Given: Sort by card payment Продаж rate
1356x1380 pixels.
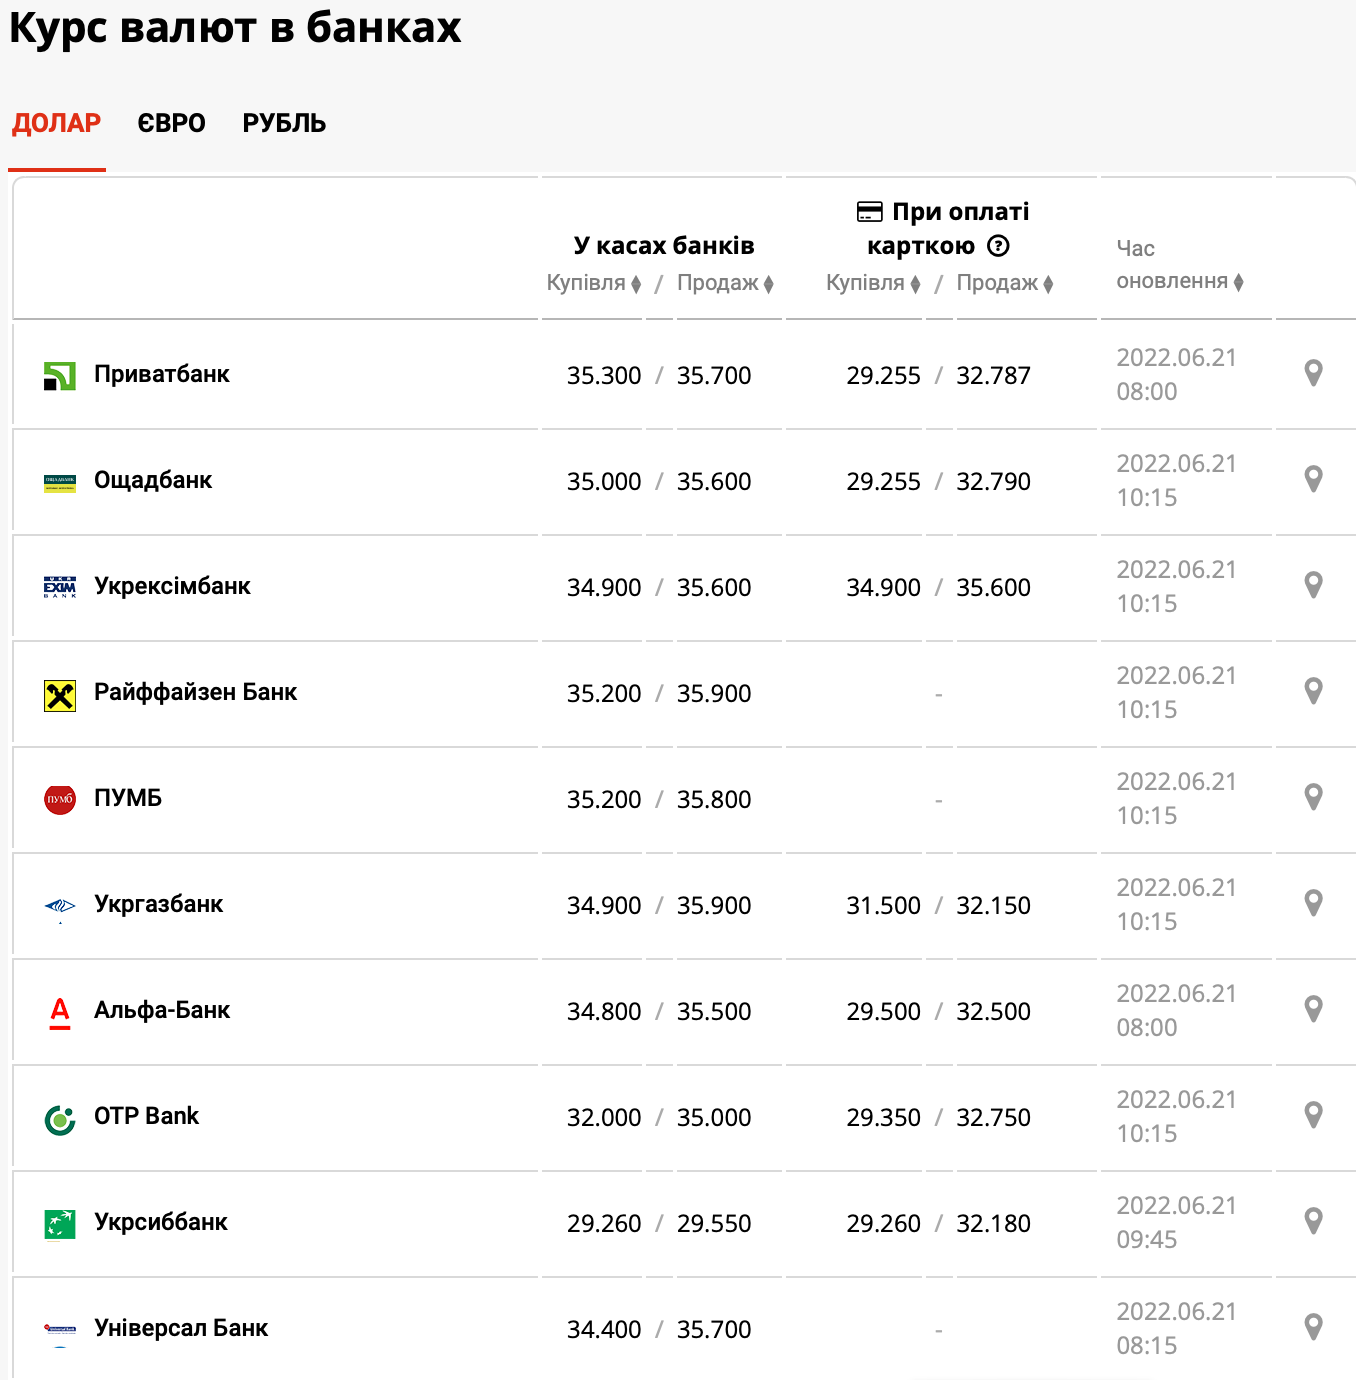Looking at the screenshot, I should pos(1004,283).
